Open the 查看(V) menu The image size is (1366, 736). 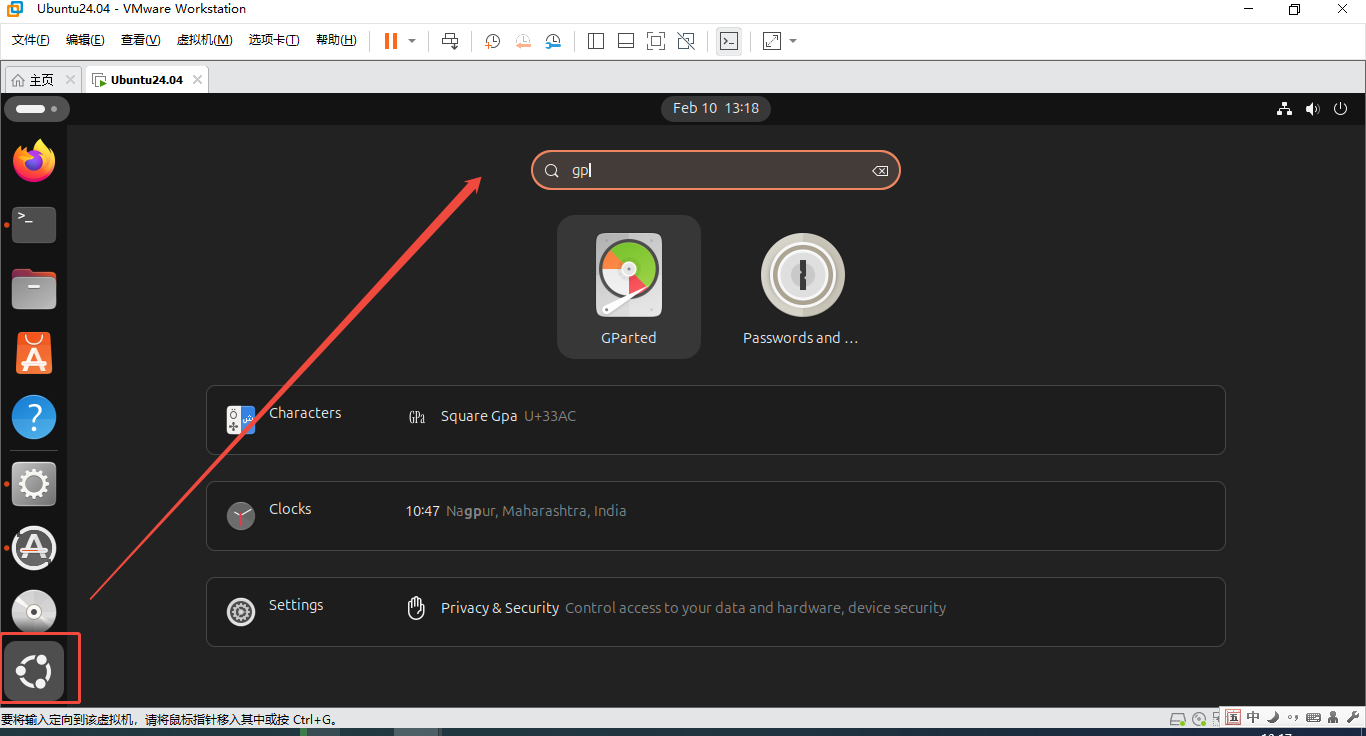140,40
